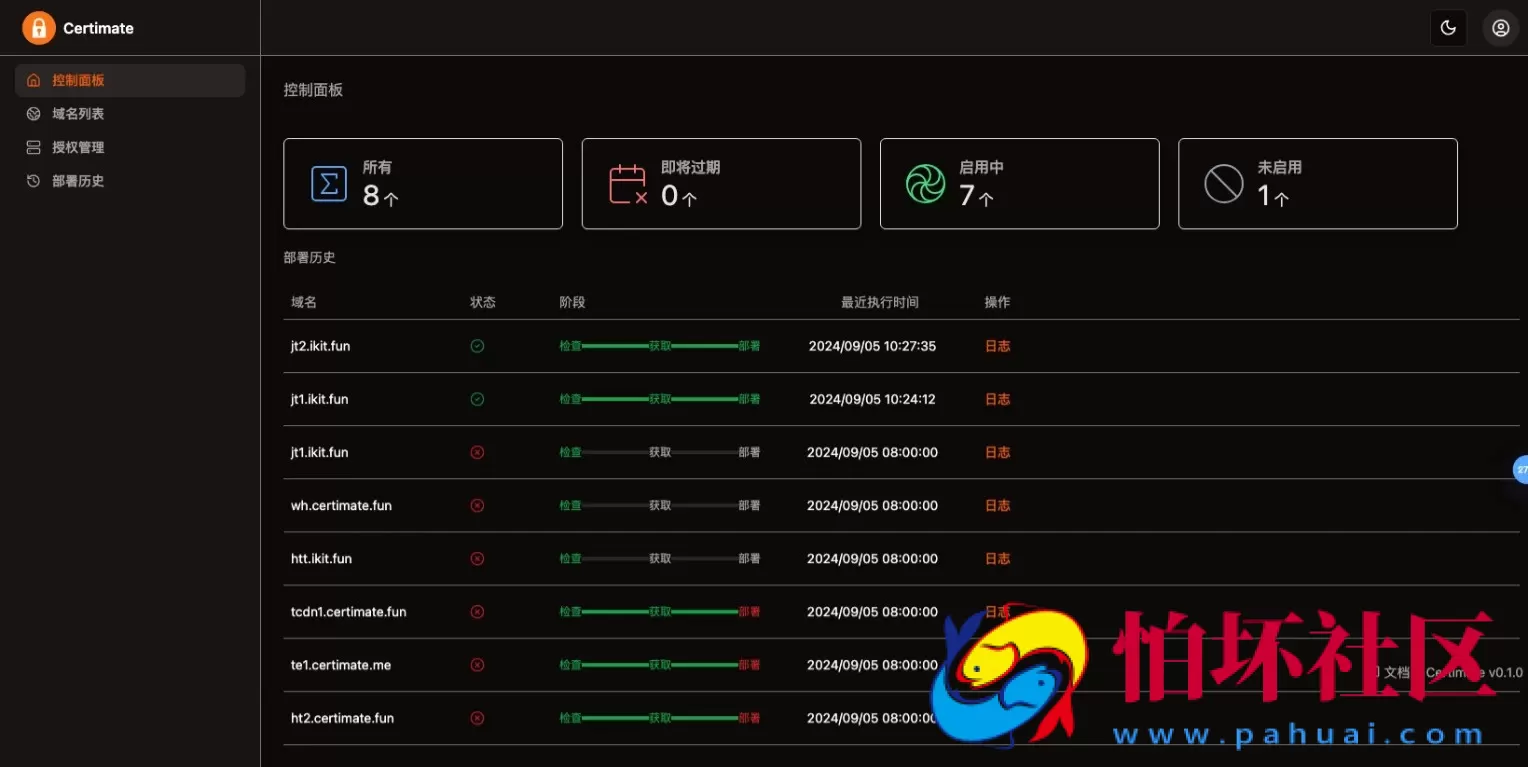
Task: Click the red error icon for te1.certimate.me
Action: [477, 664]
